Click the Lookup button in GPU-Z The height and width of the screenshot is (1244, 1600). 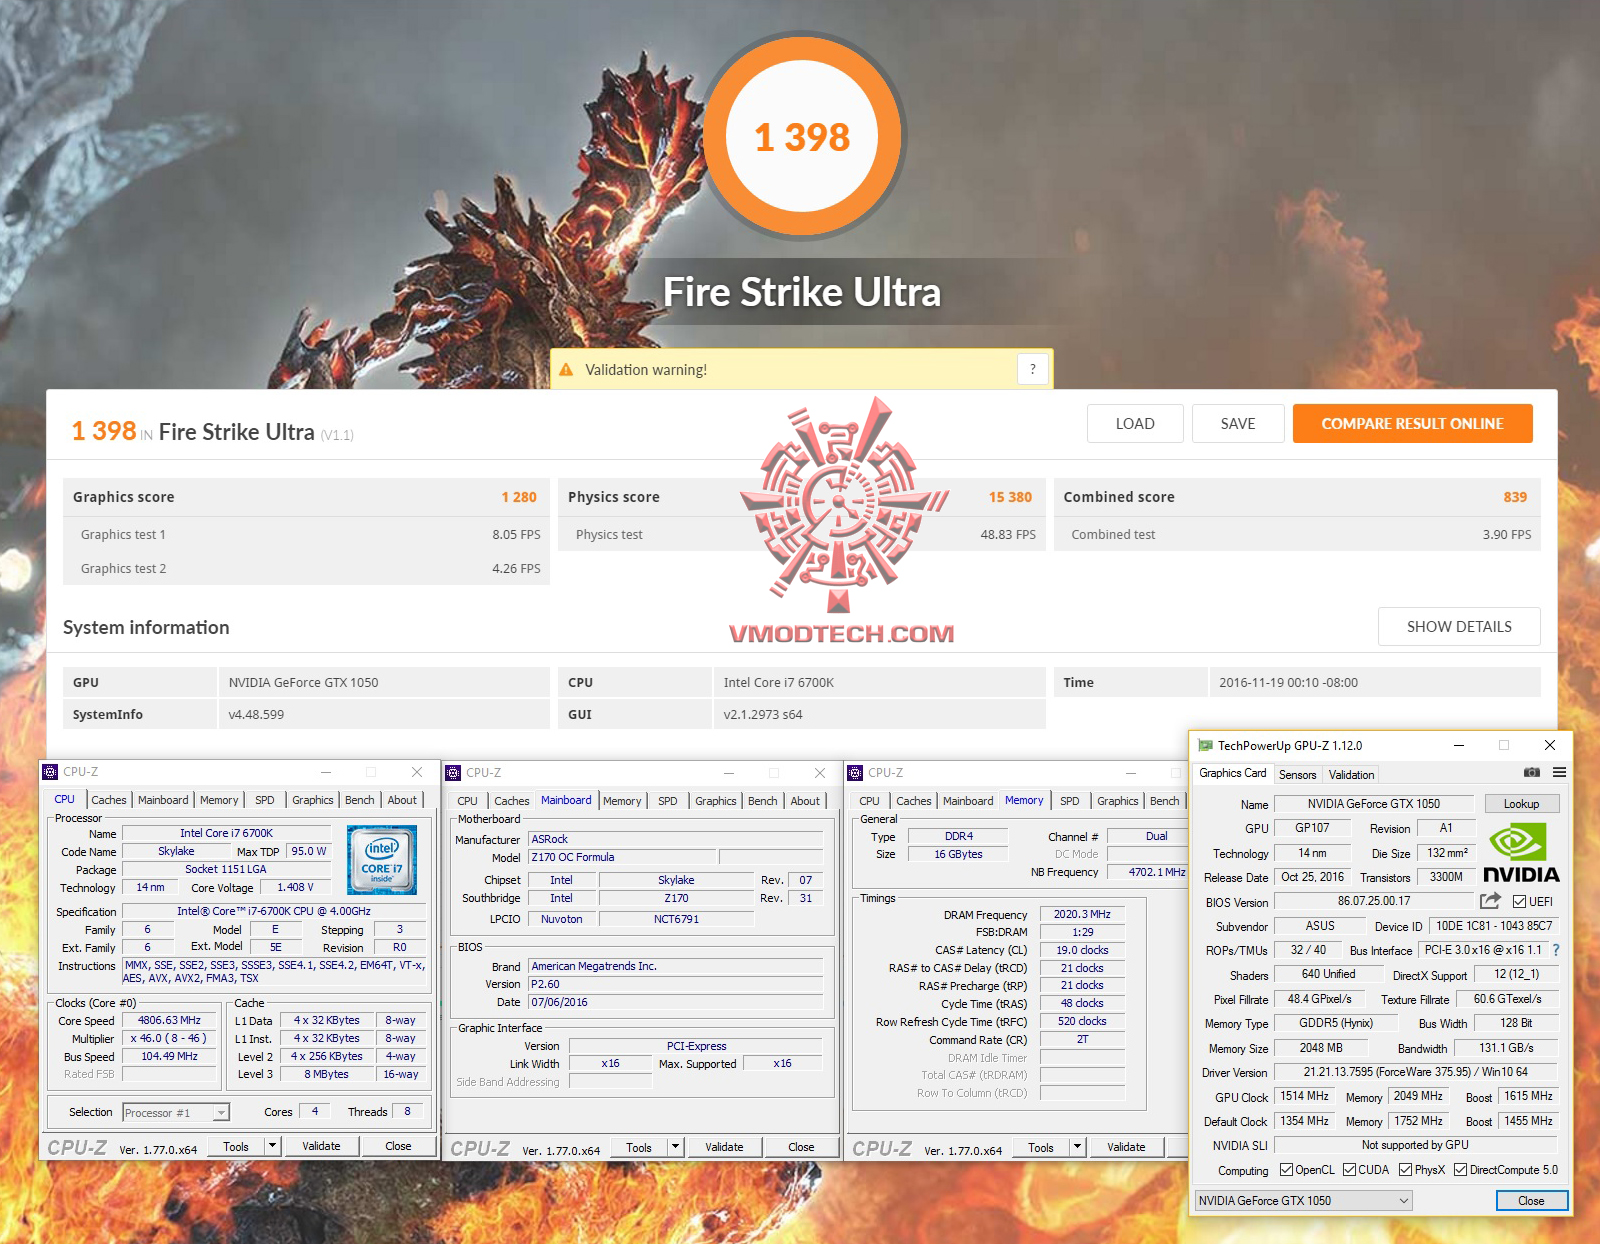[x=1521, y=804]
